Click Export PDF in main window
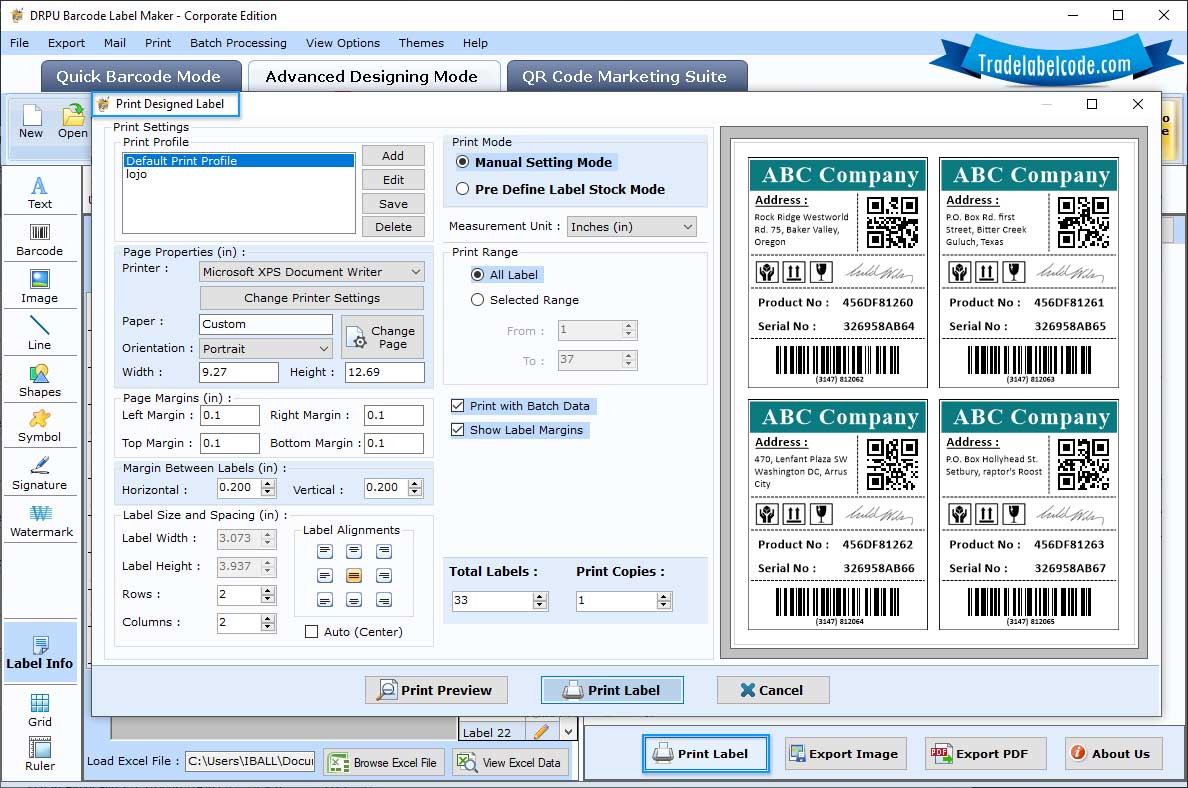The image size is (1188, 788). [985, 754]
